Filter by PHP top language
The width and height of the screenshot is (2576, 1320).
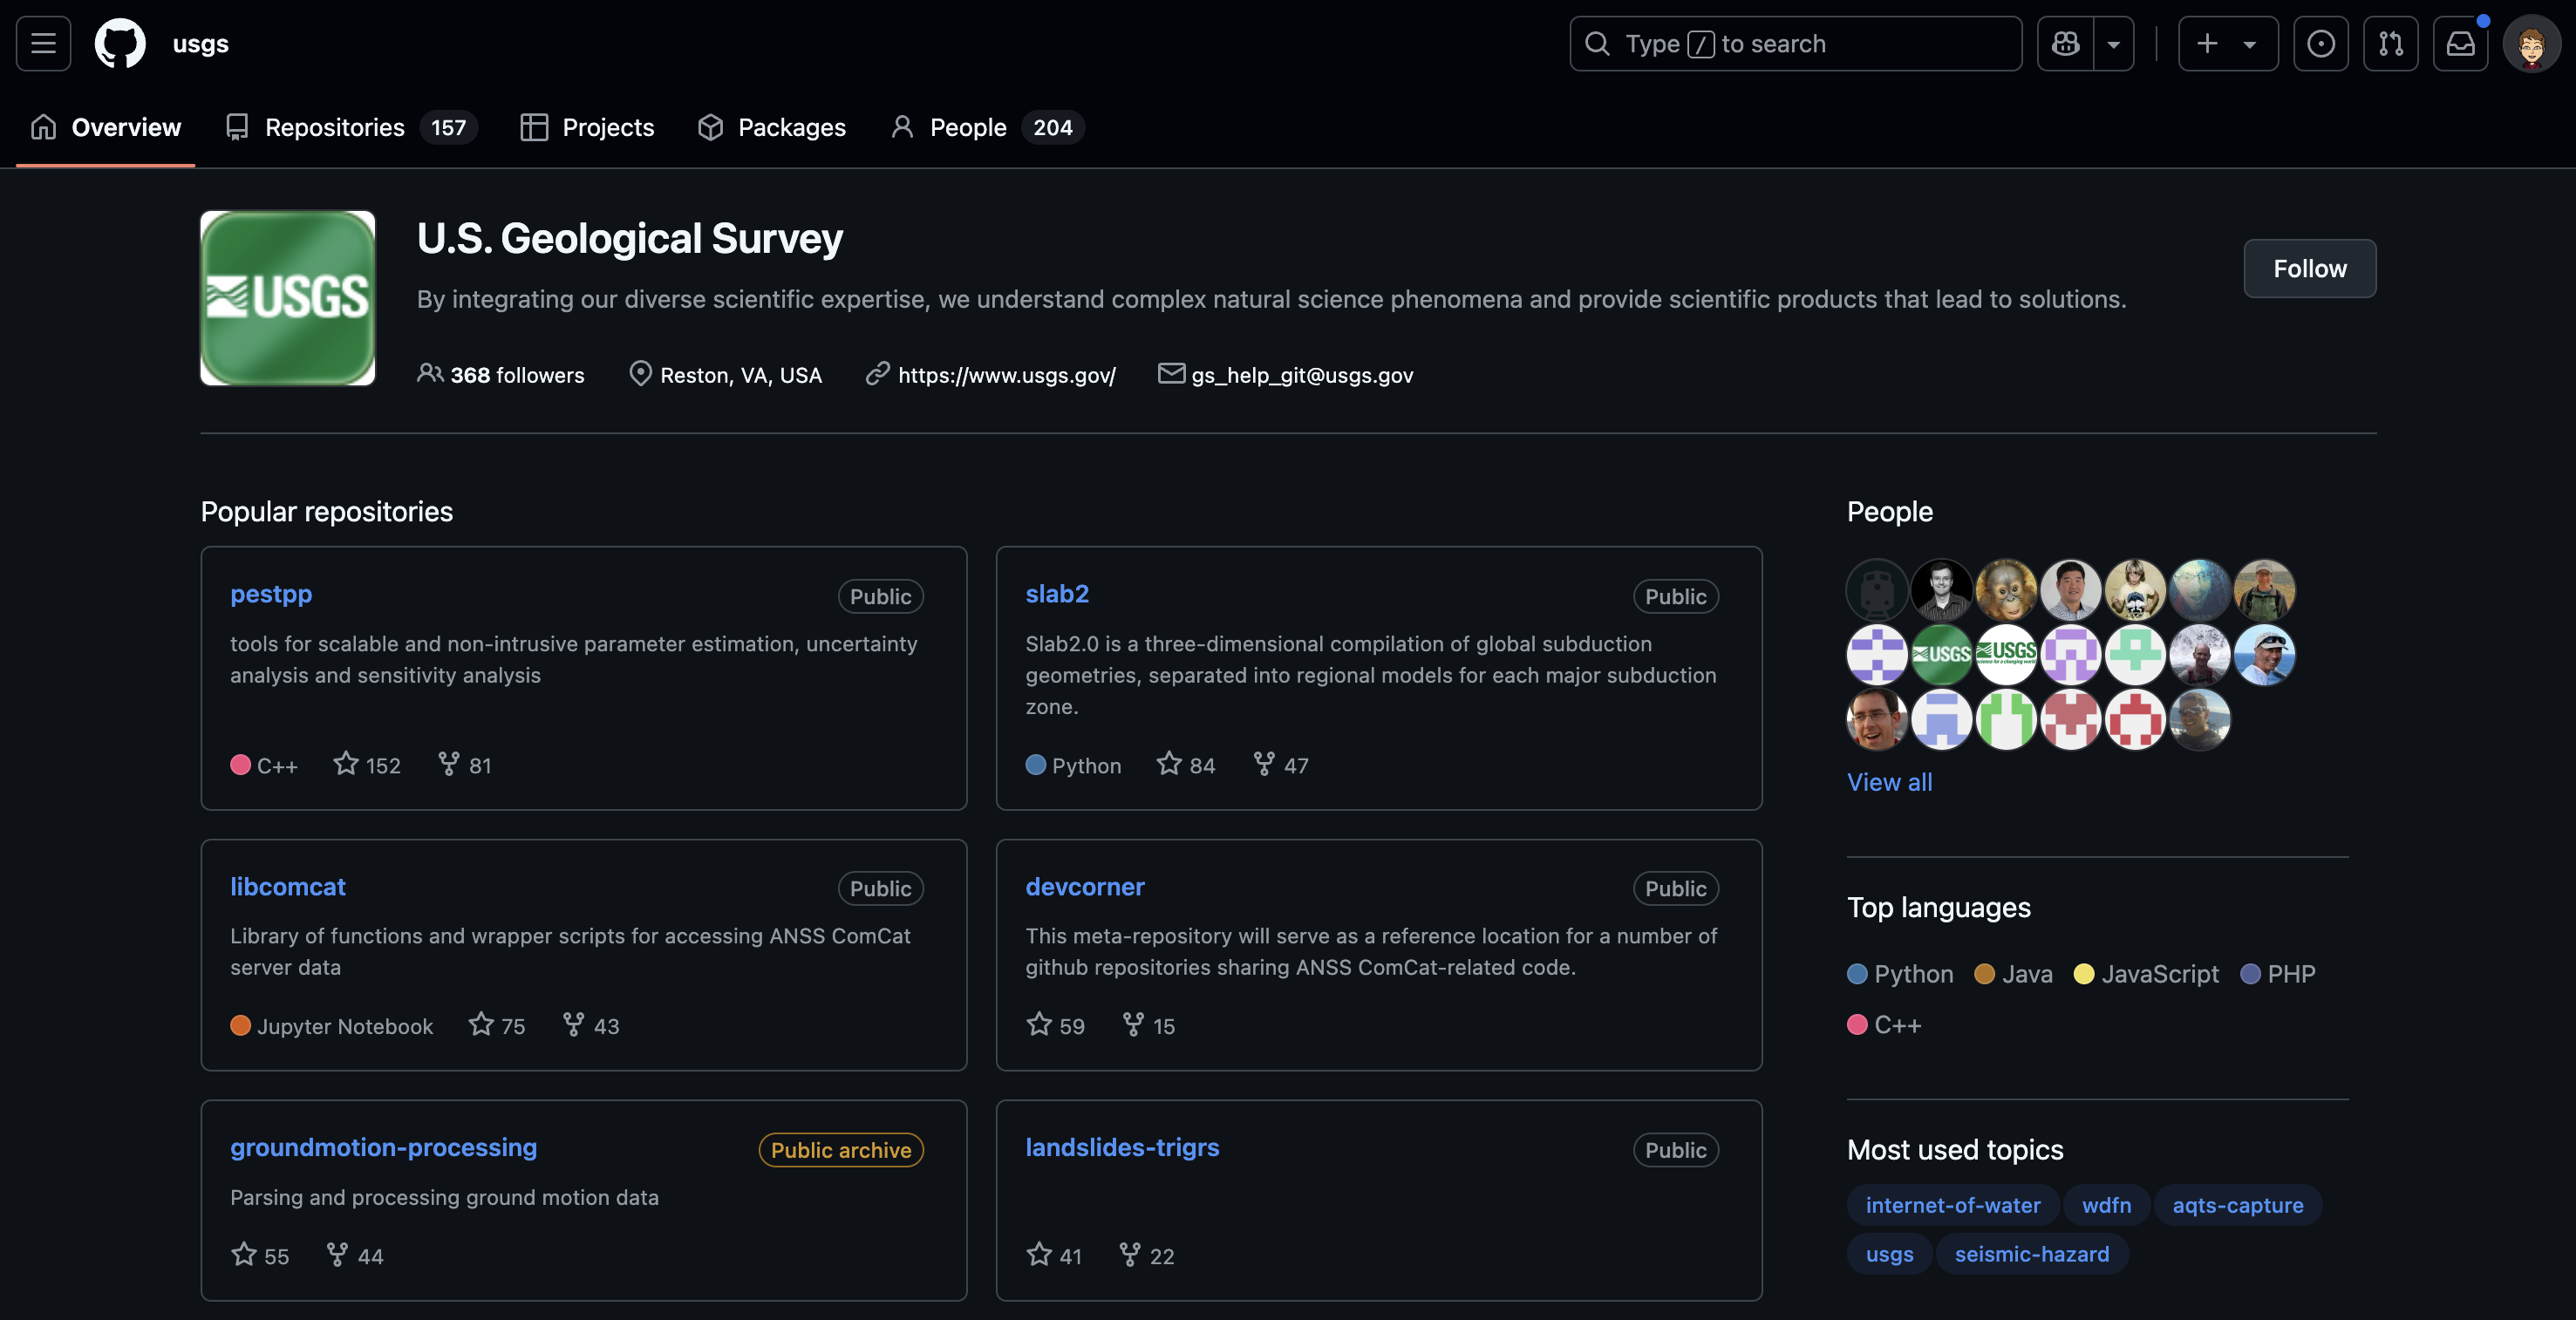coord(2278,973)
